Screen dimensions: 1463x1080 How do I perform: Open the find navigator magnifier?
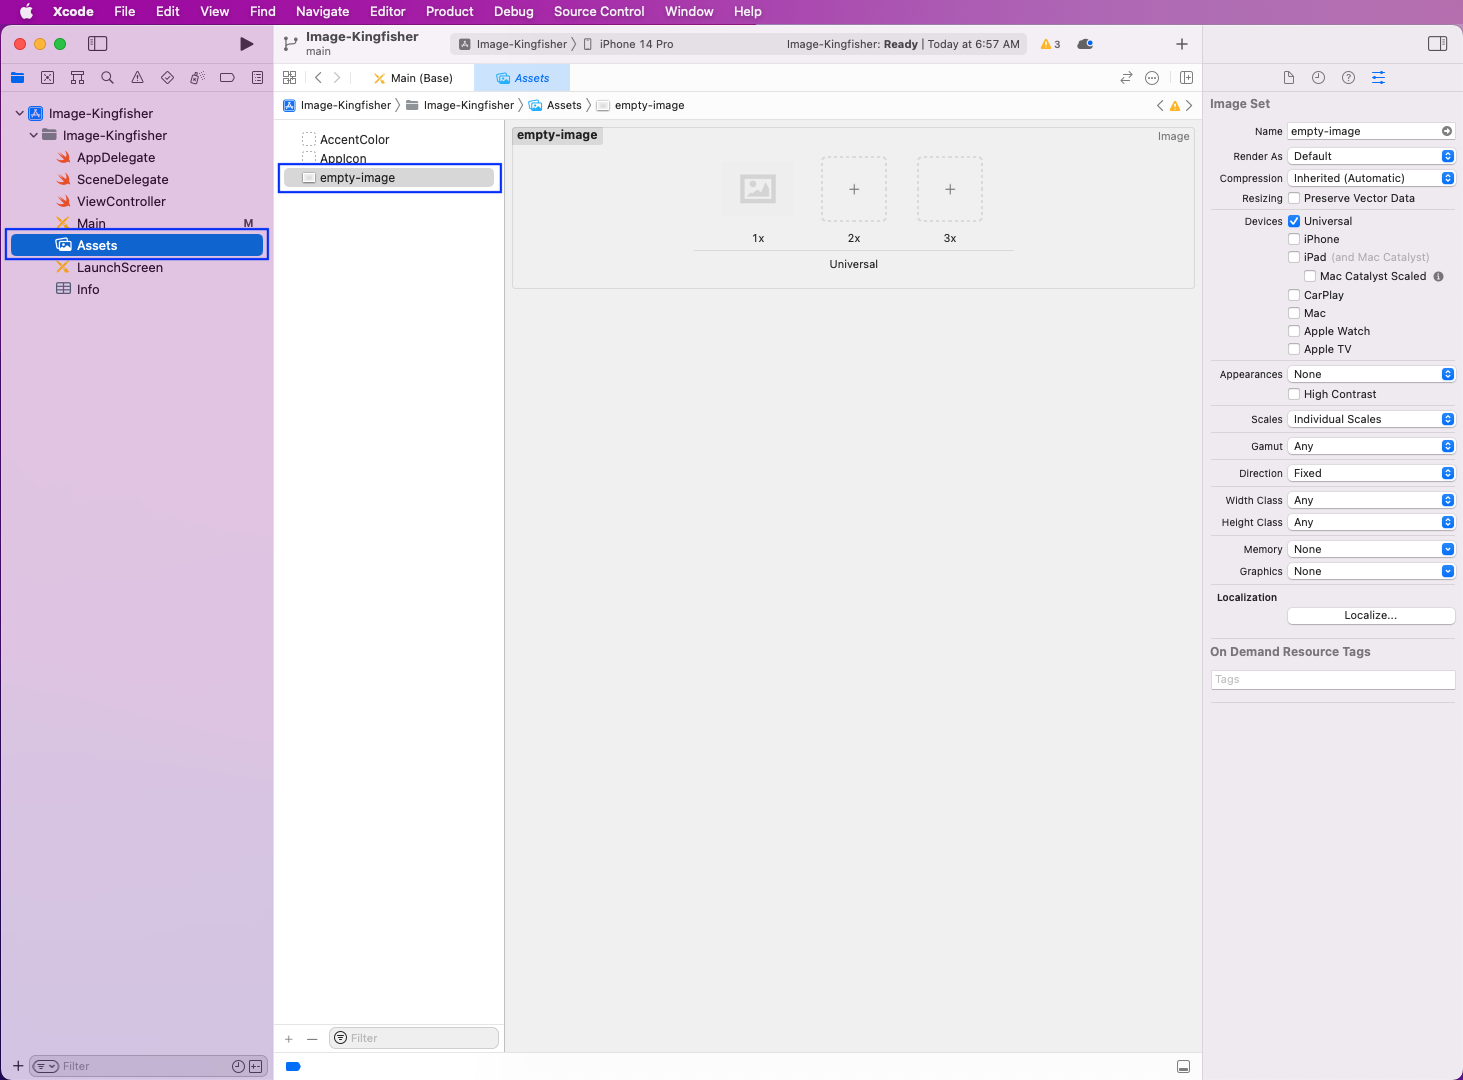[107, 78]
